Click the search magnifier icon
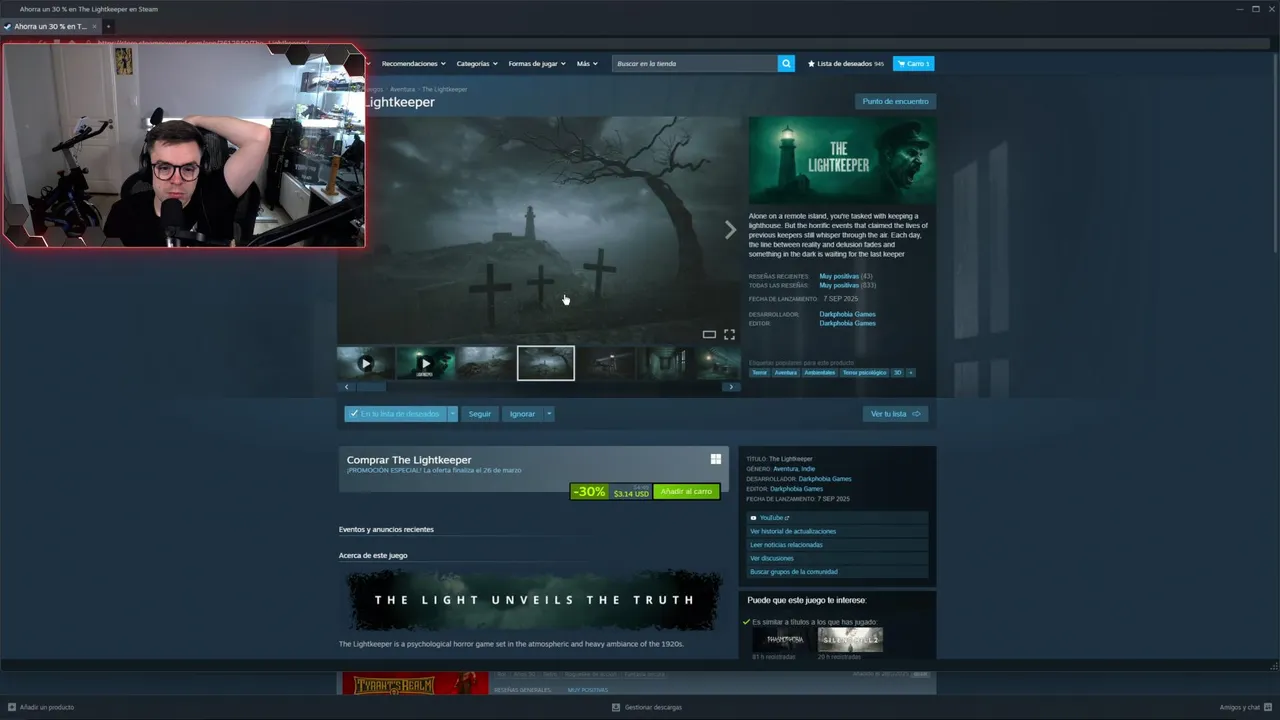 click(786, 63)
